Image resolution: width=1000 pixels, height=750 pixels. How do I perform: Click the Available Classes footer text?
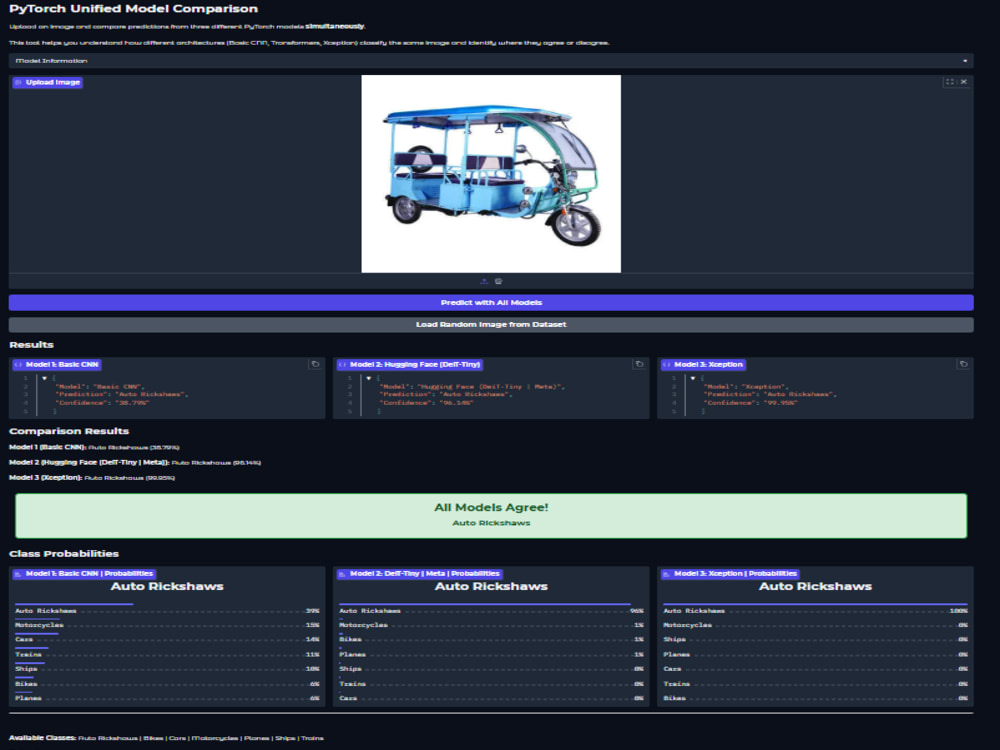coord(166,738)
